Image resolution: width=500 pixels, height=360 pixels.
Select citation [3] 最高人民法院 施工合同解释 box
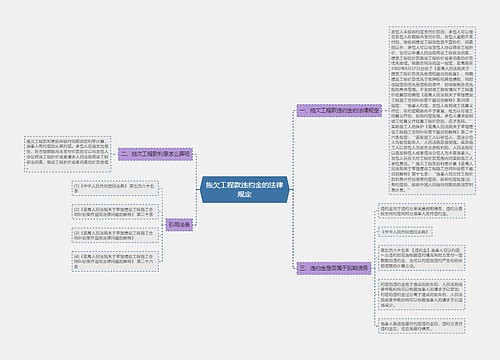(x=115, y=235)
